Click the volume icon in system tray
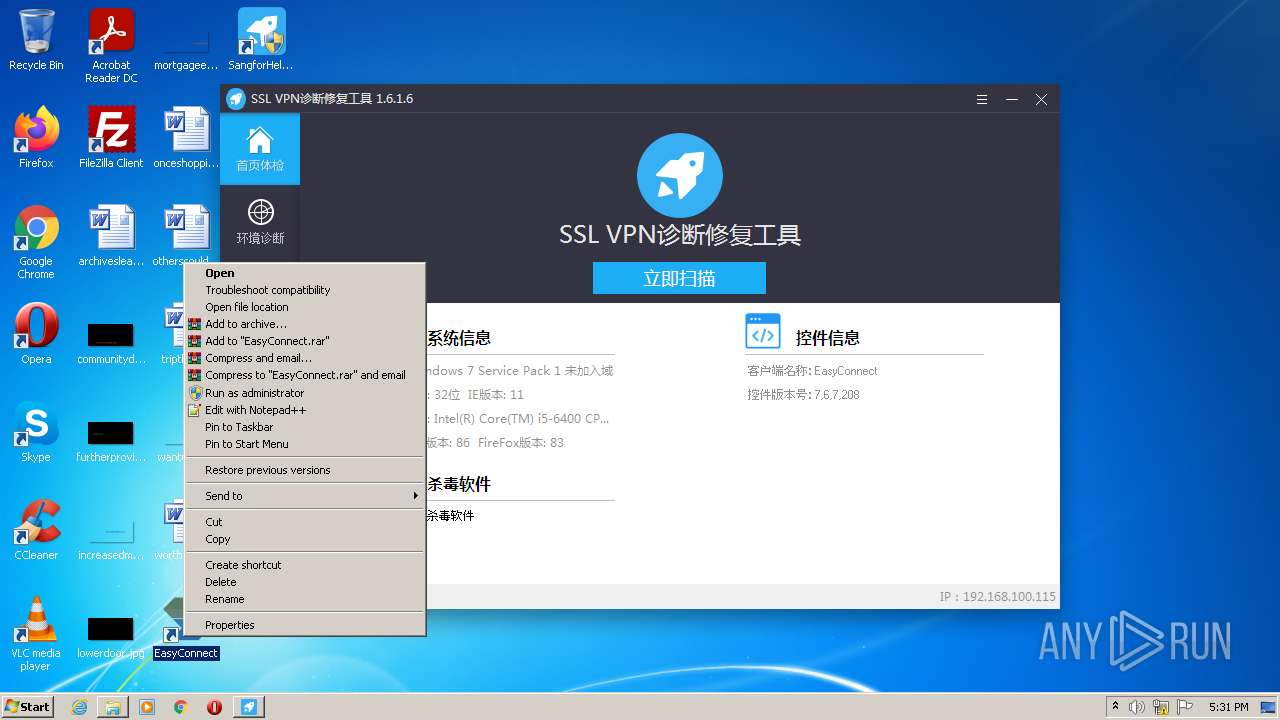Screen dimensions: 1280x720 (x=1138, y=707)
